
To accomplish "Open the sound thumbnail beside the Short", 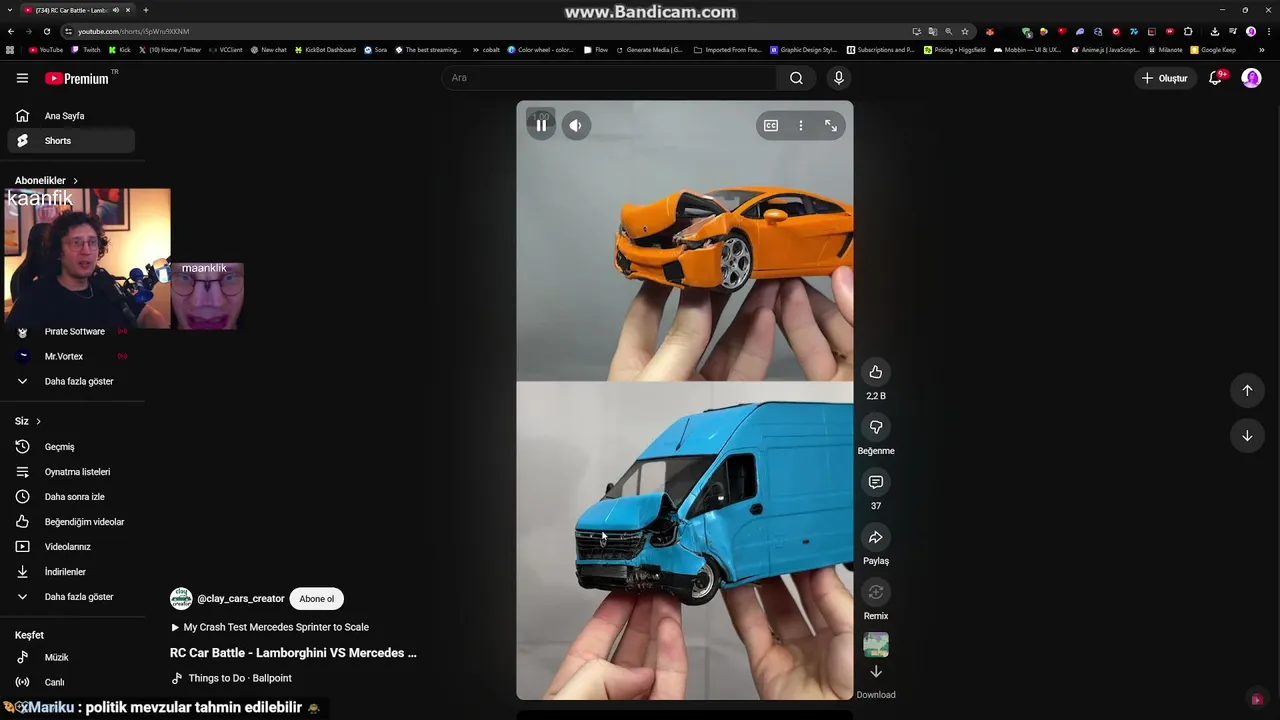I will (876, 645).
